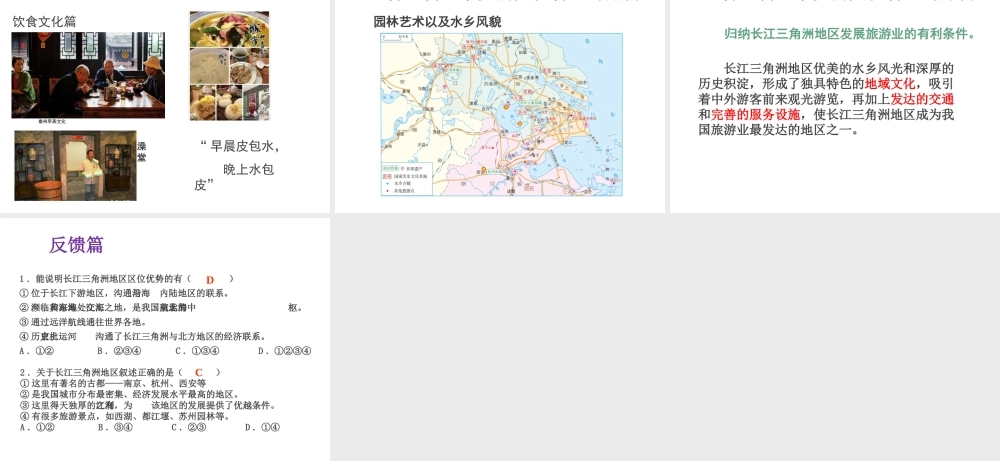Click the 澡堂 label beside the bathhouse photo
This screenshot has height=461, width=1000.
click(x=142, y=152)
